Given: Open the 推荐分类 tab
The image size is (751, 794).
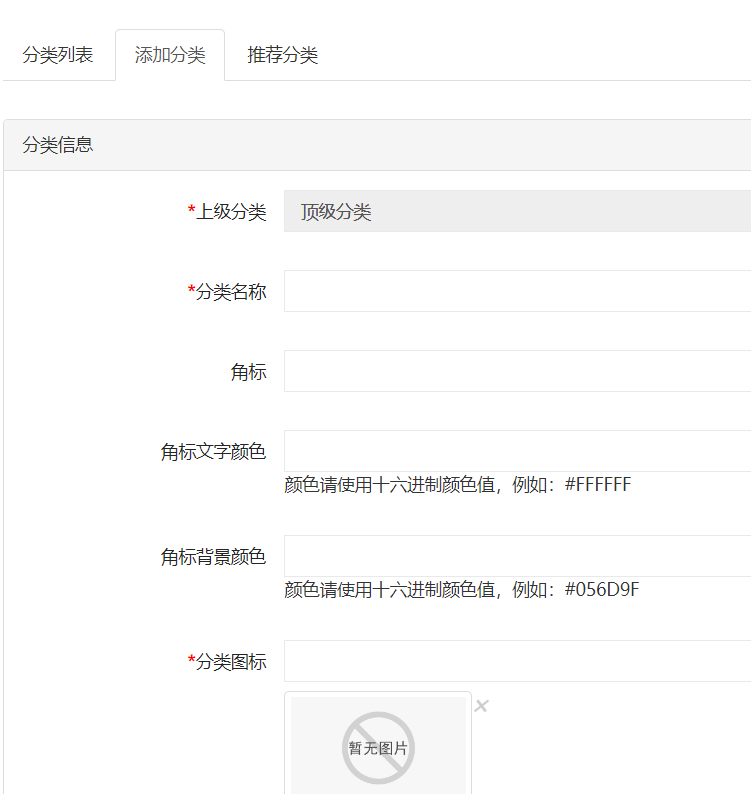Looking at the screenshot, I should 283,55.
